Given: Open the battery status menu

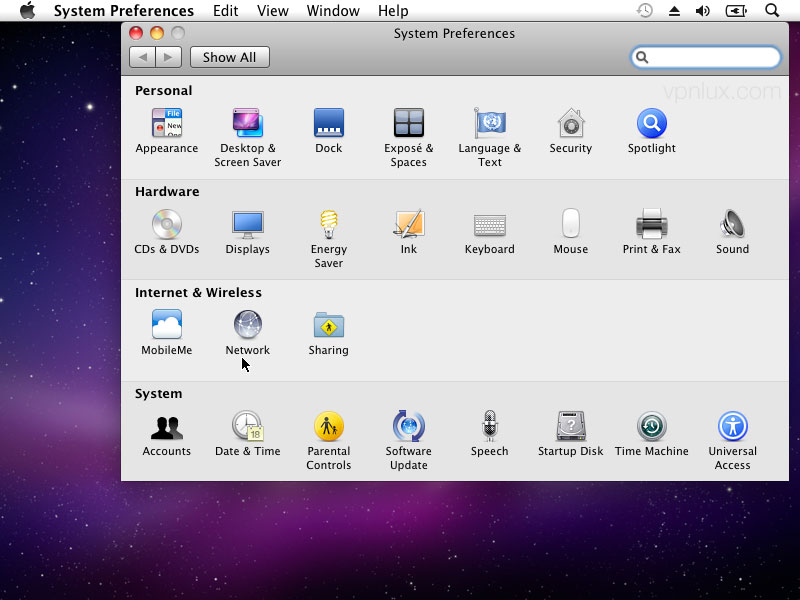Looking at the screenshot, I should click(736, 11).
